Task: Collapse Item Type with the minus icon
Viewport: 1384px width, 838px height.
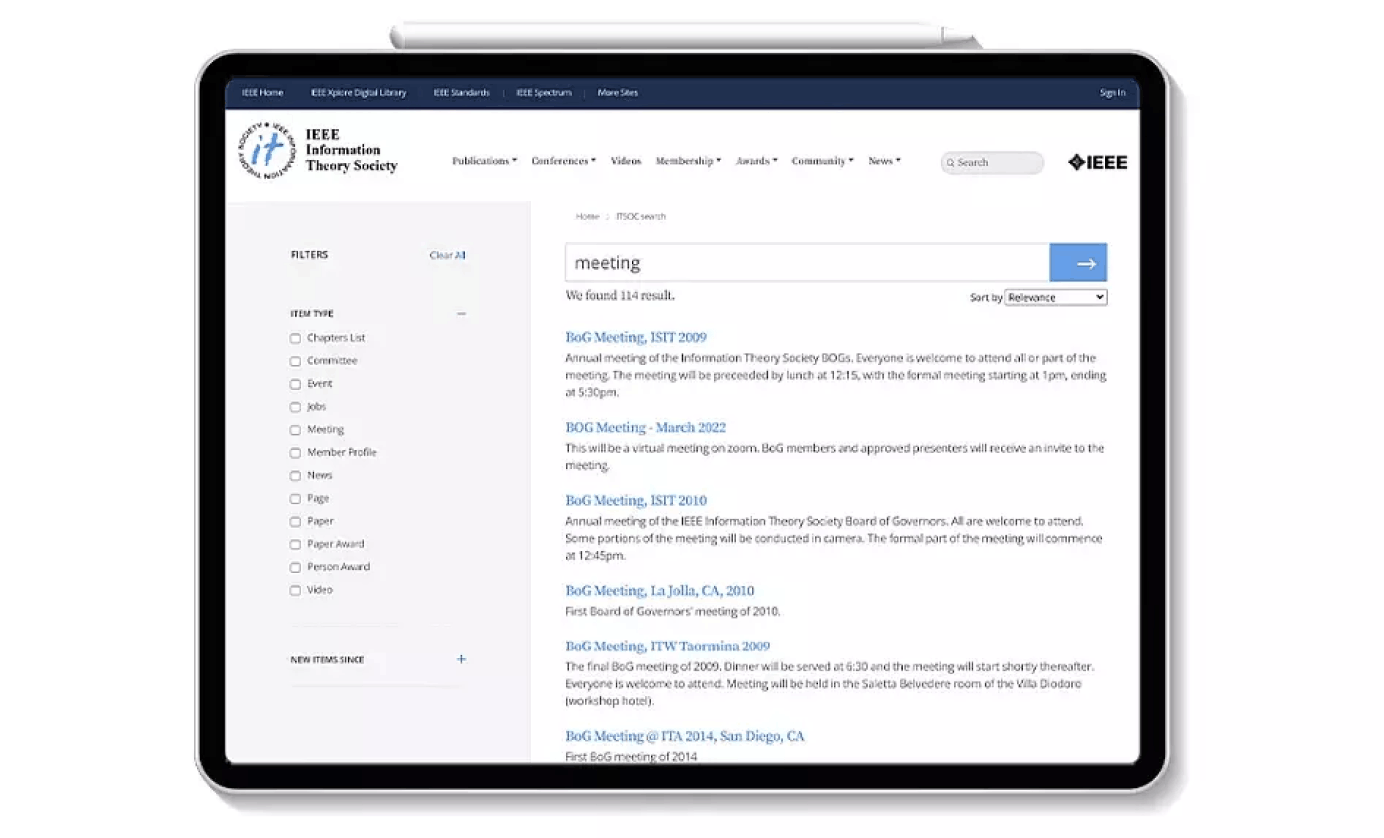Action: coord(461,314)
